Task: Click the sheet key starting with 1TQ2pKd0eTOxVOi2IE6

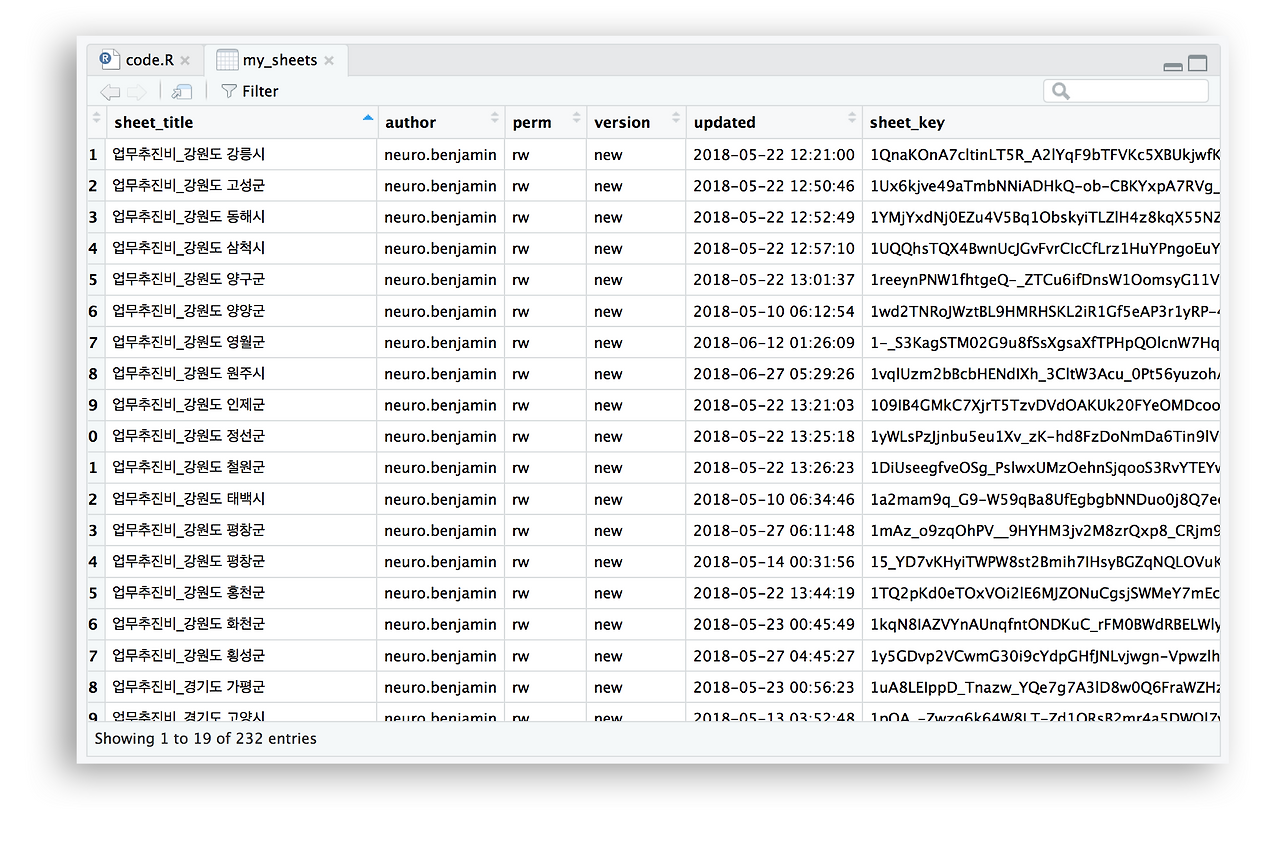Action: coord(1045,593)
